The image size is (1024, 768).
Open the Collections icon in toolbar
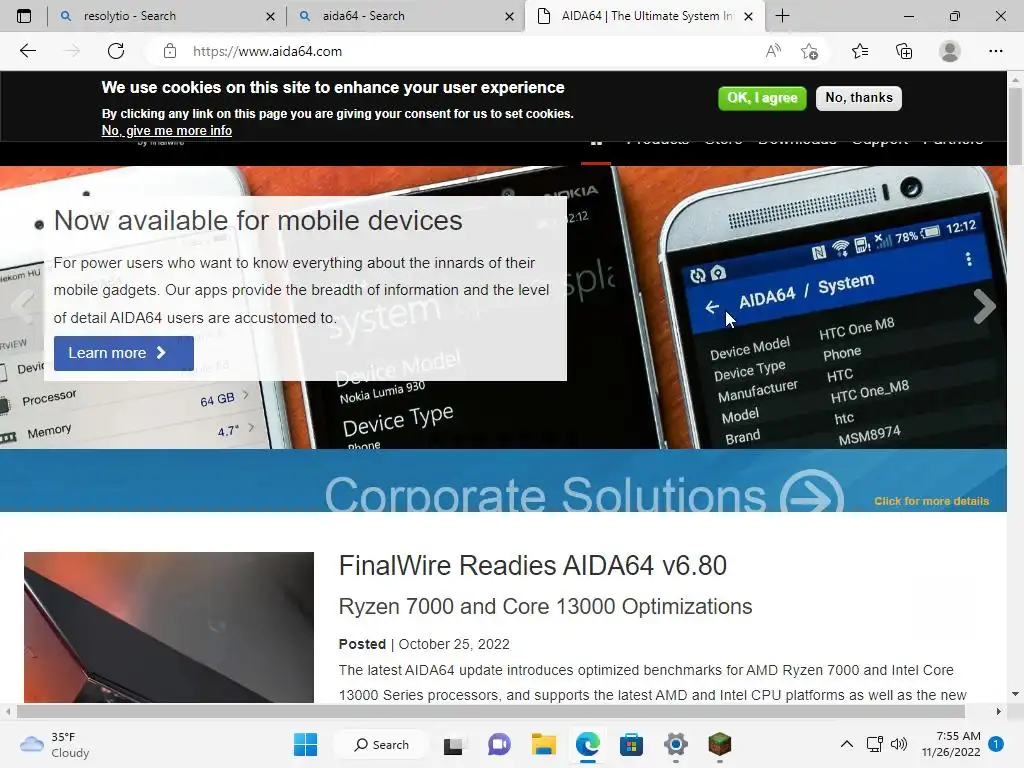point(904,51)
